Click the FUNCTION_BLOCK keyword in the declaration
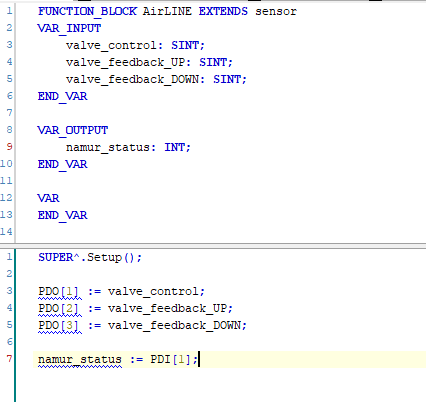This screenshot has height=402, width=426. pyautogui.click(x=87, y=11)
